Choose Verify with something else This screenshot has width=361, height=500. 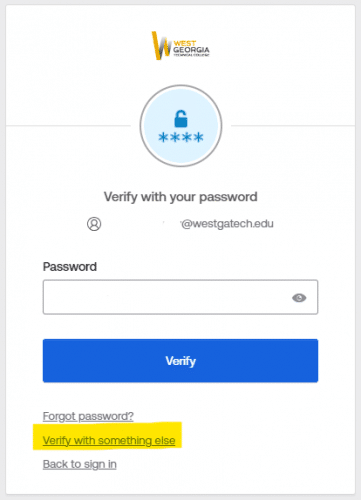point(109,440)
